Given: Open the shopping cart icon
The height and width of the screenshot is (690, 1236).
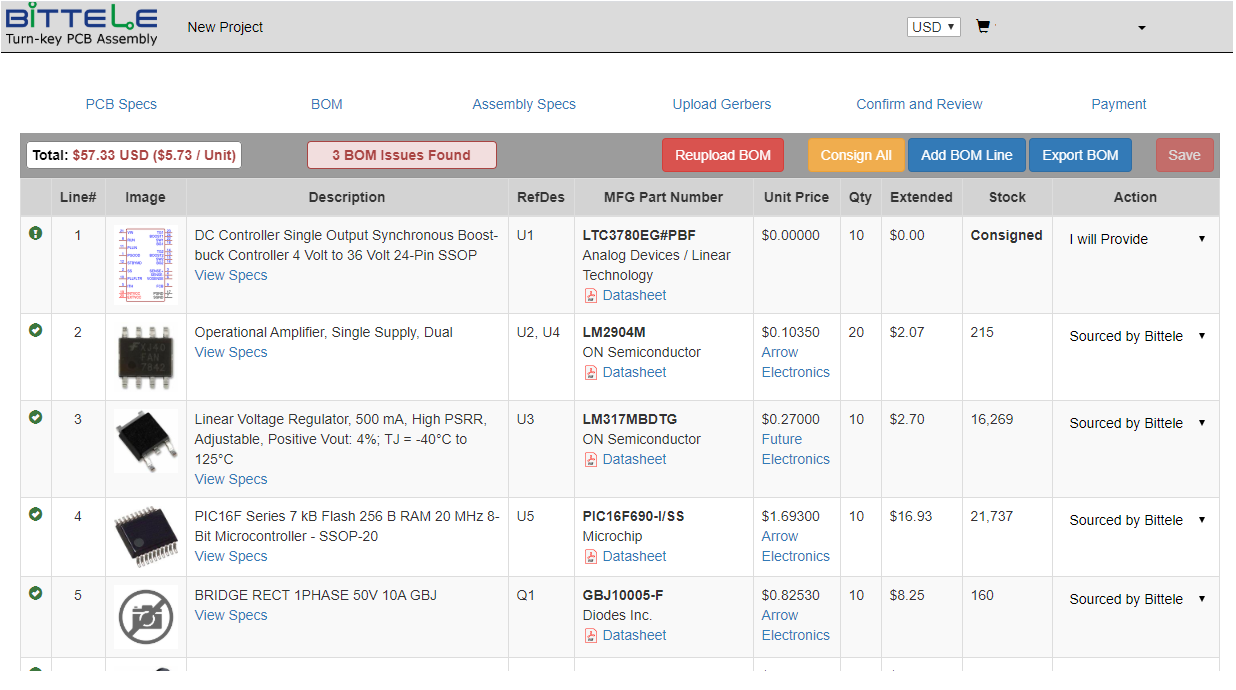Looking at the screenshot, I should coord(983,27).
